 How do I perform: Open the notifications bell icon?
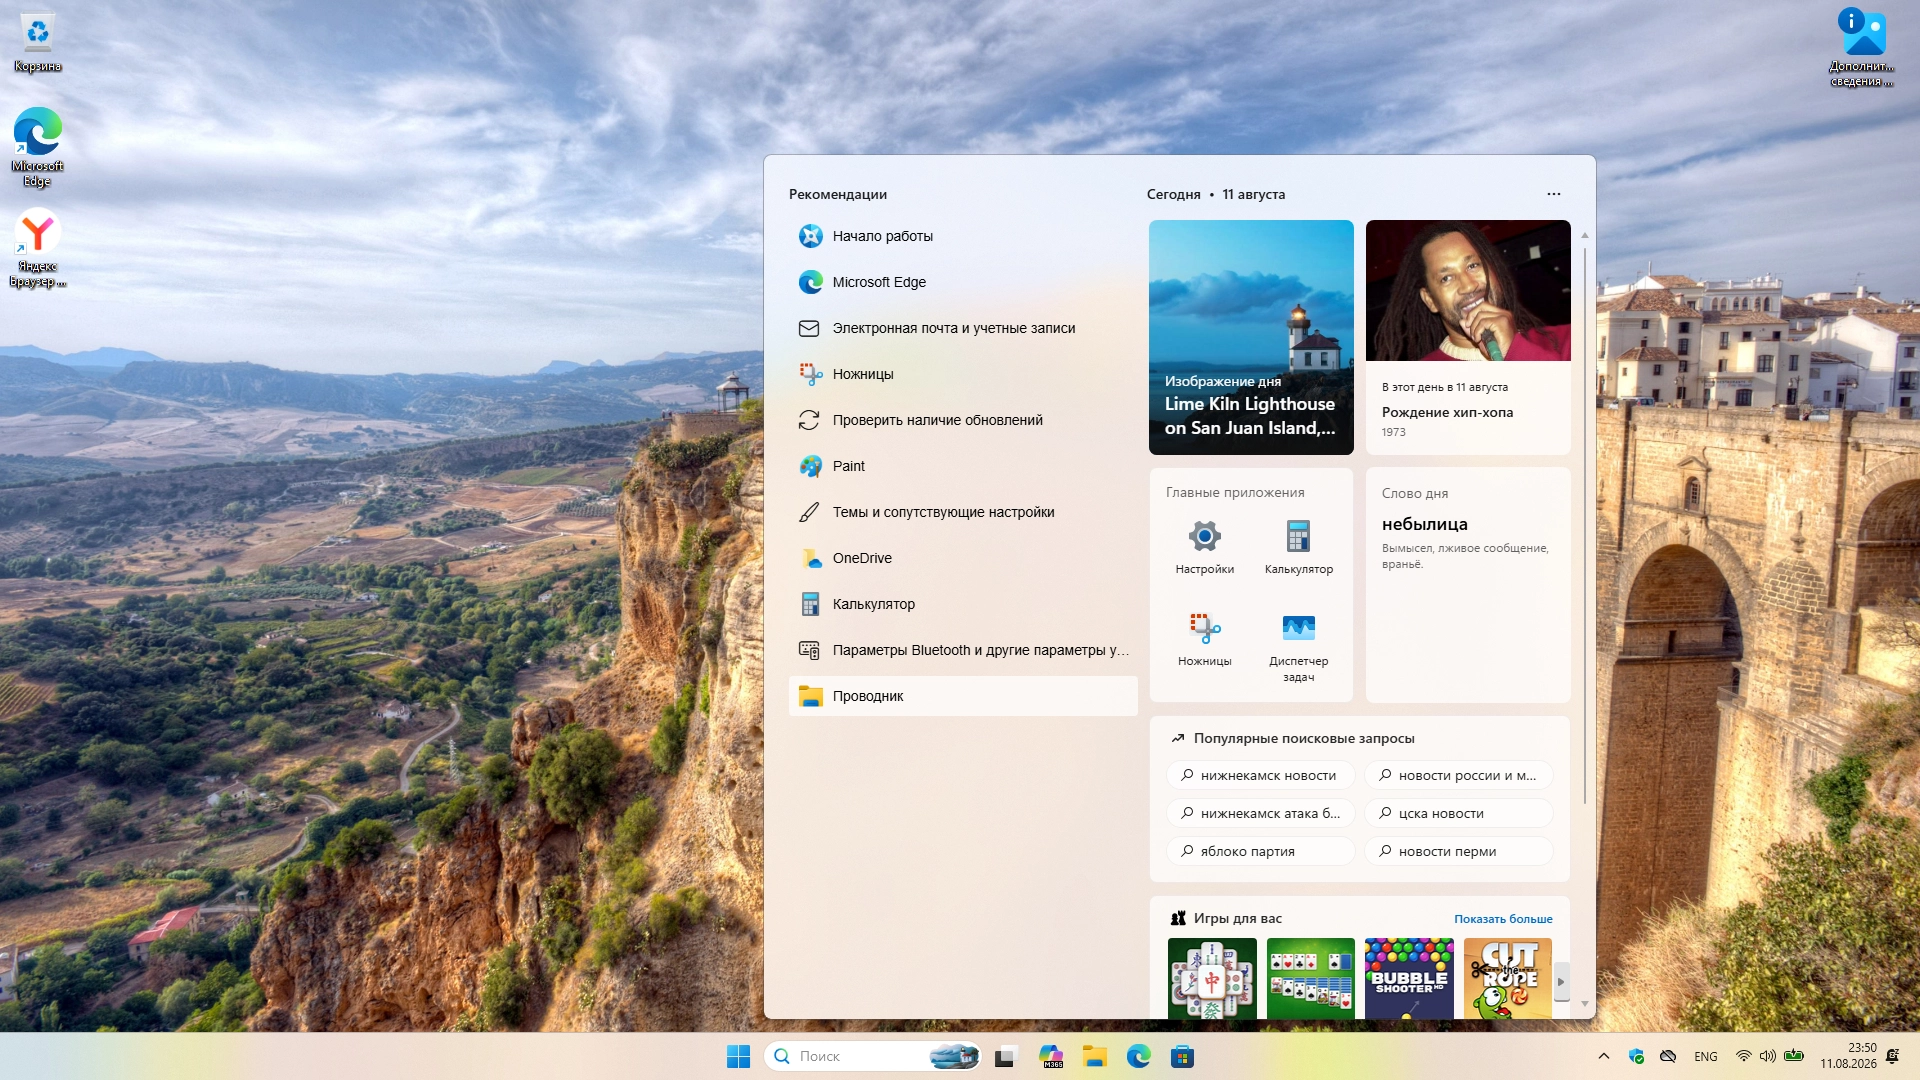click(1892, 1056)
